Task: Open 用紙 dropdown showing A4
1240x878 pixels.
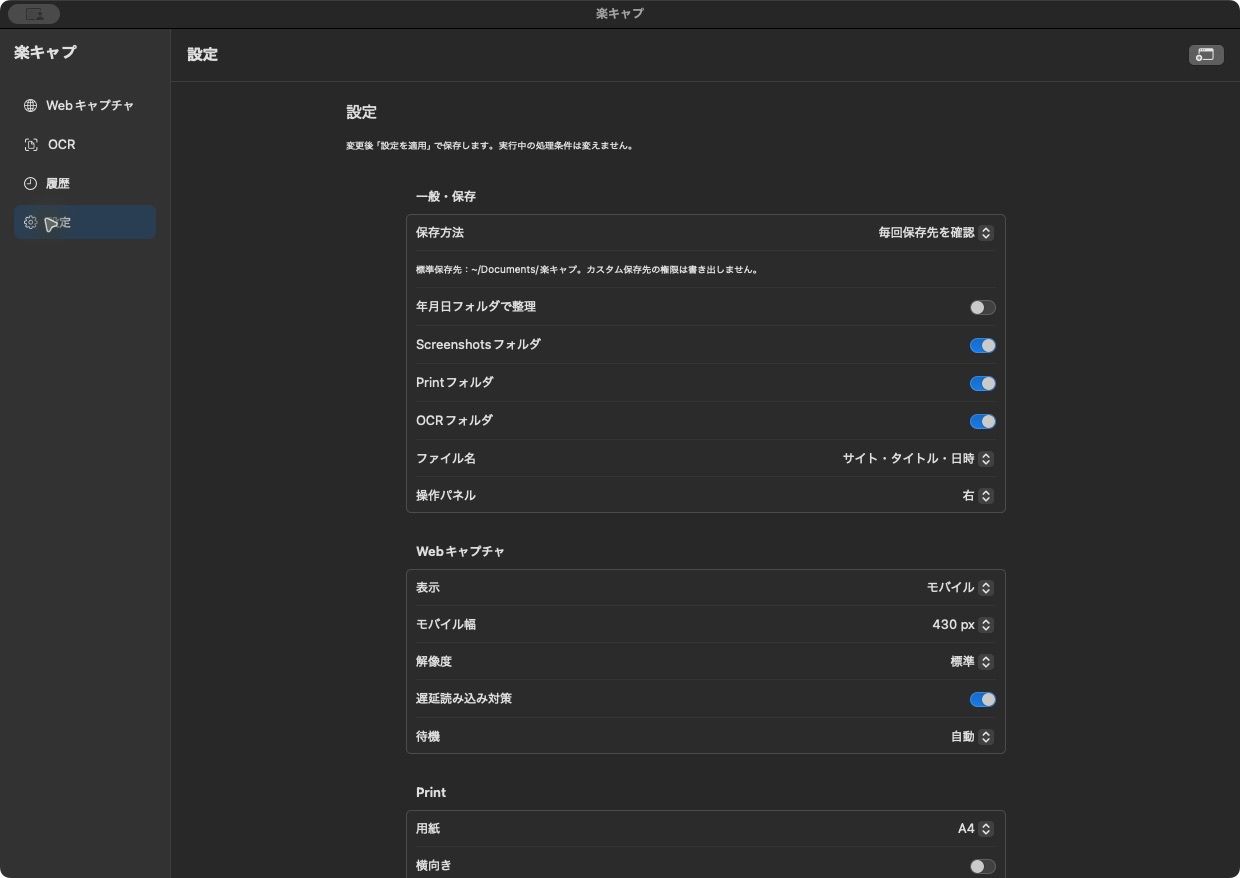Action: click(x=975, y=829)
